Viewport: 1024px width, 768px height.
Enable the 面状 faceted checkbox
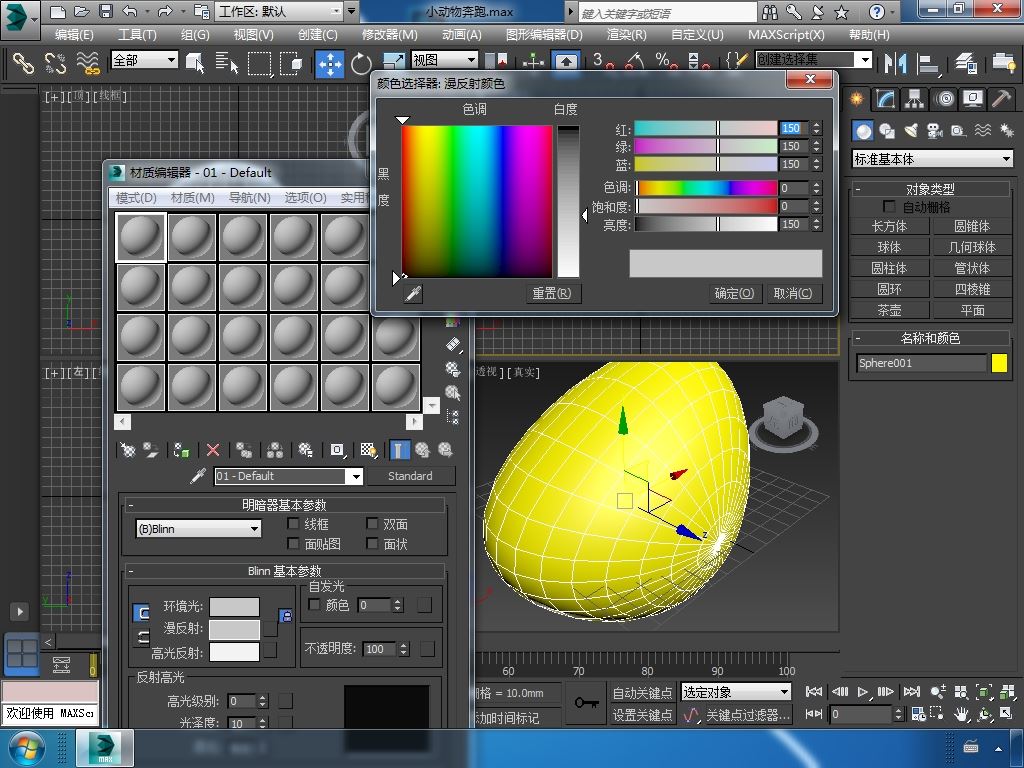372,543
